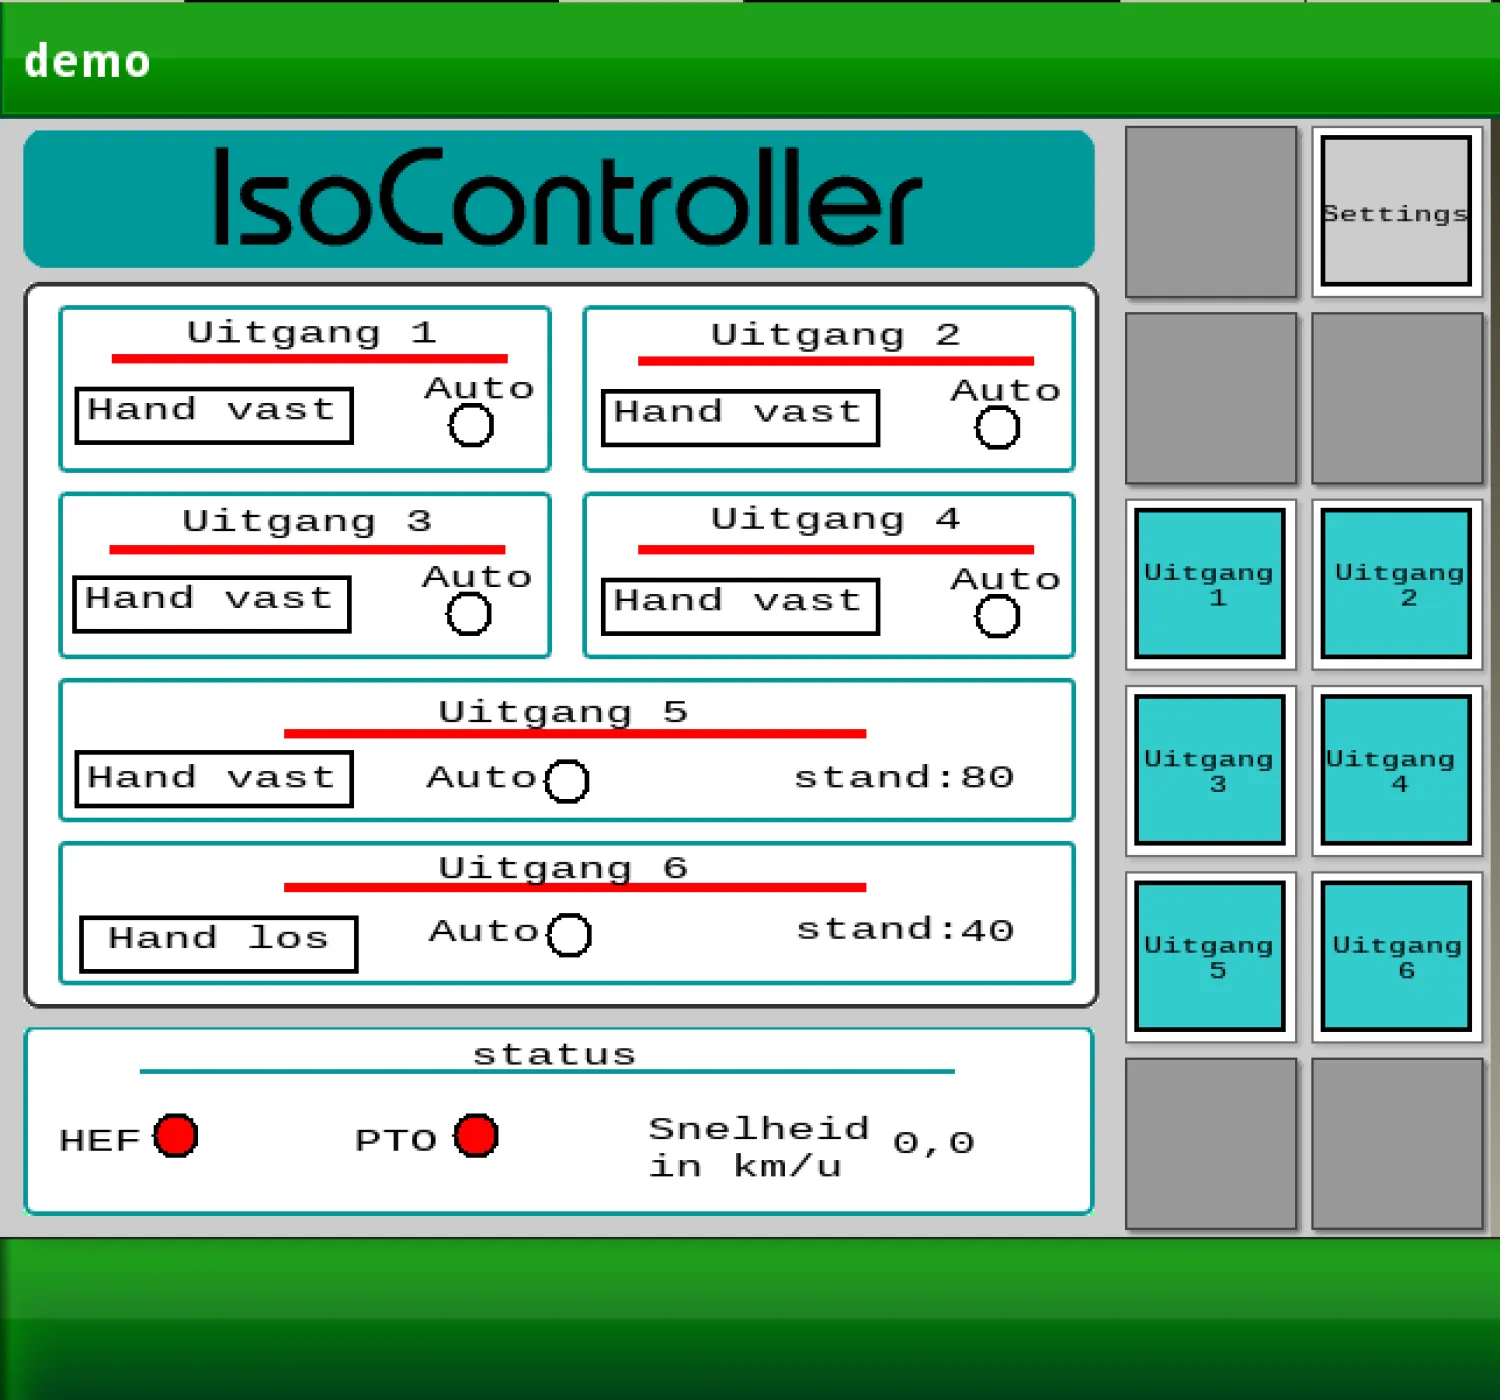Enable Auto mode for Uitgang 3
The height and width of the screenshot is (1400, 1500).
[x=469, y=614]
